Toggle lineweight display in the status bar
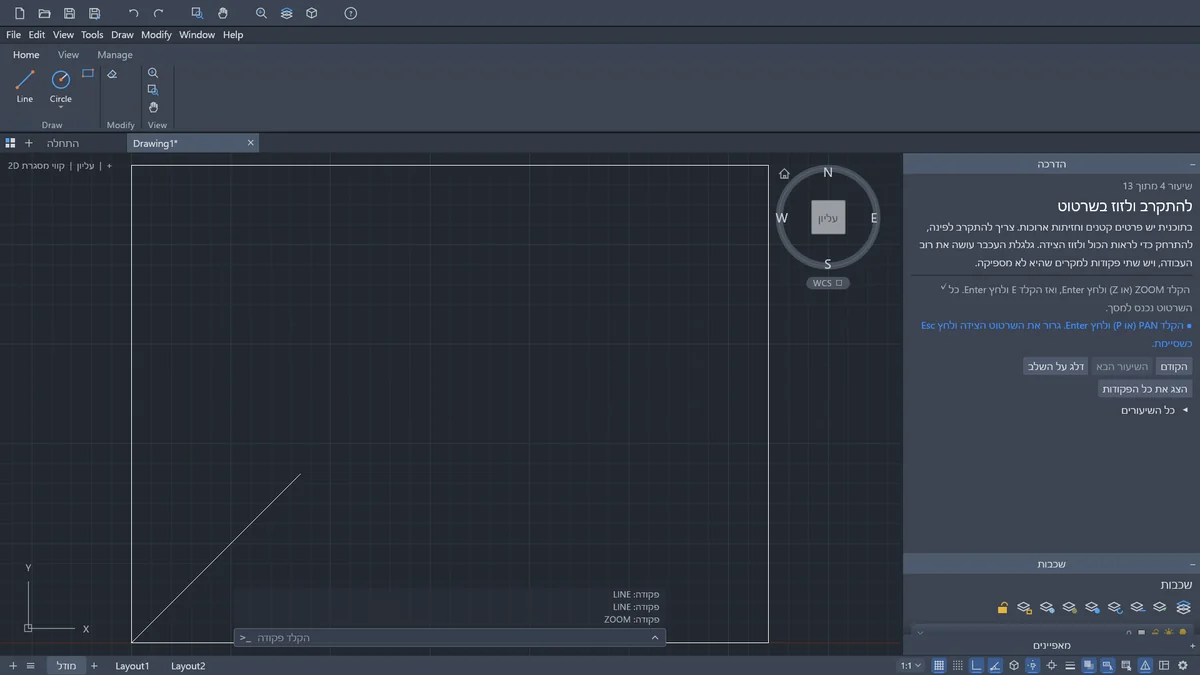Image resolution: width=1200 pixels, height=675 pixels. coord(1070,666)
